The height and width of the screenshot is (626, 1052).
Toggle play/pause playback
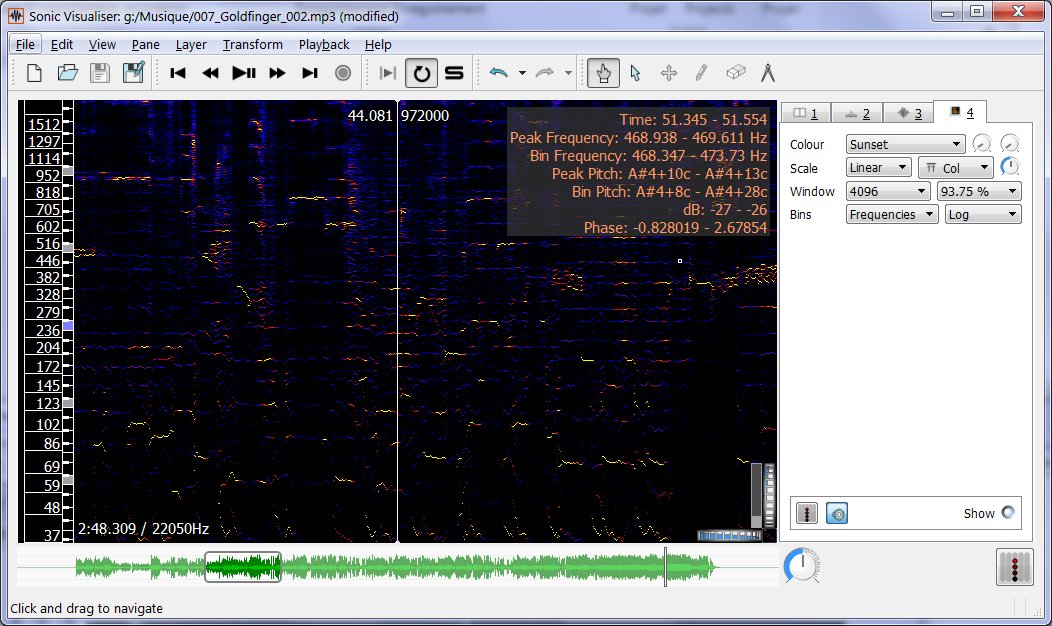click(244, 72)
